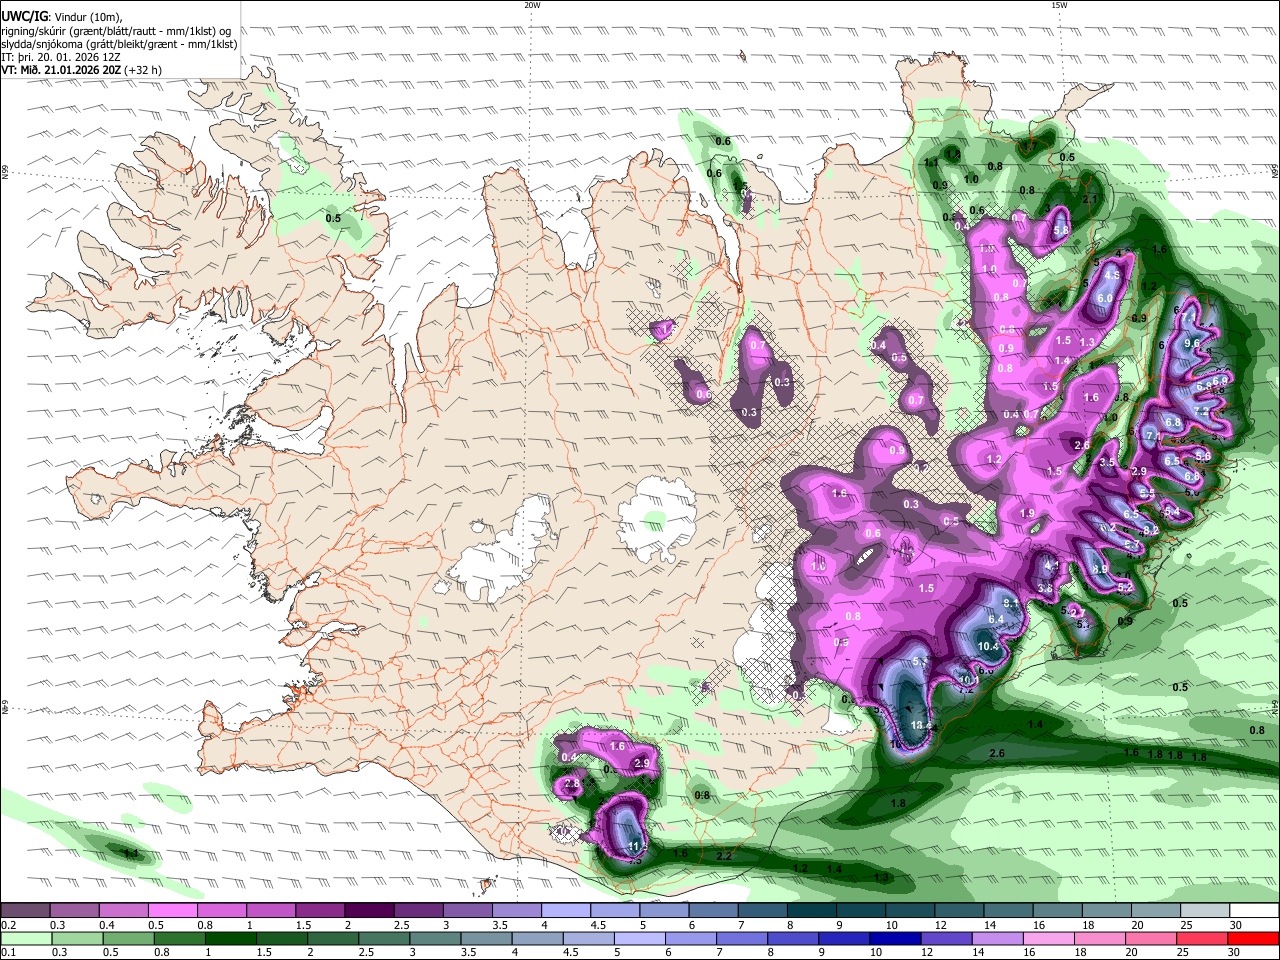Click the '15W' longitude label at top

[1058, 5]
